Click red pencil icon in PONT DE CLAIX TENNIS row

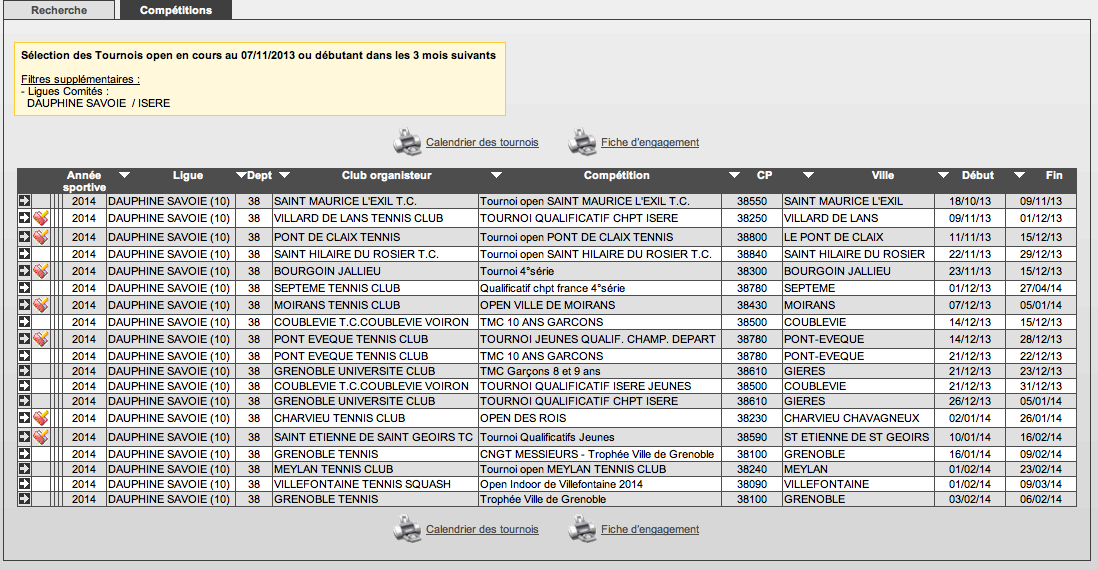coord(41,237)
